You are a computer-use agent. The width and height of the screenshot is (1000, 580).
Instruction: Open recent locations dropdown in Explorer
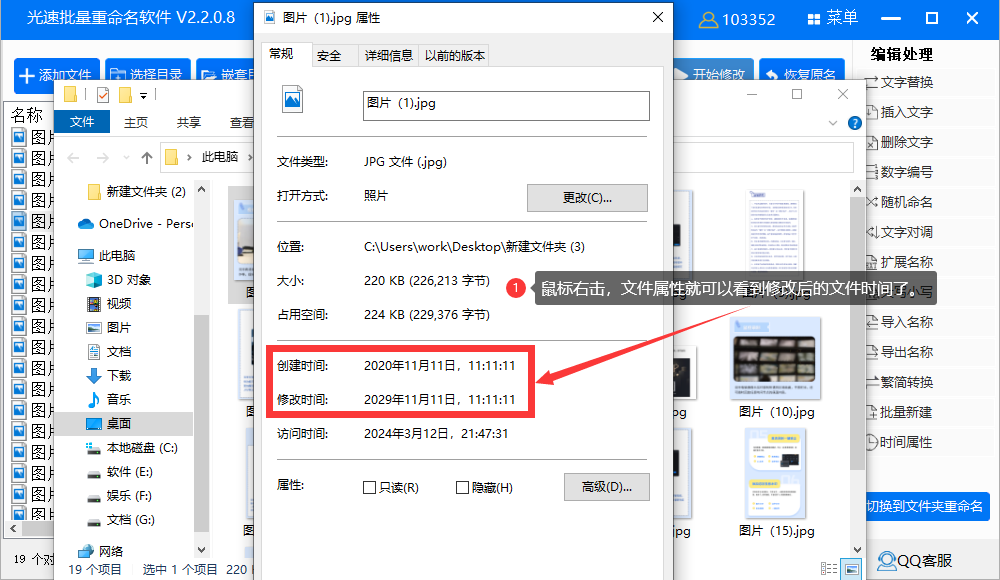pyautogui.click(x=126, y=158)
